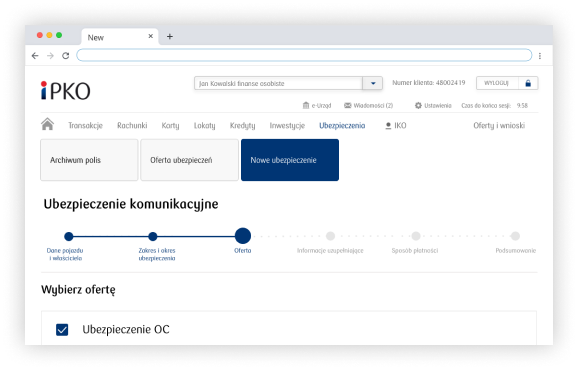Go to home via house icon
The height and width of the screenshot is (370, 578).
(47, 124)
